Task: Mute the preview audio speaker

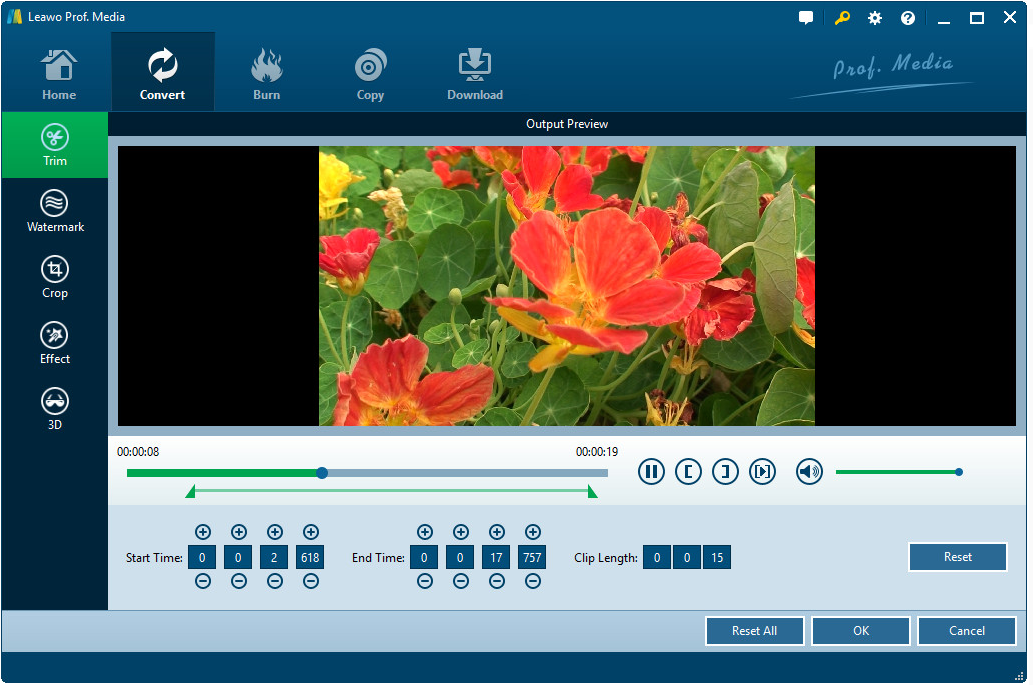Action: coord(809,472)
